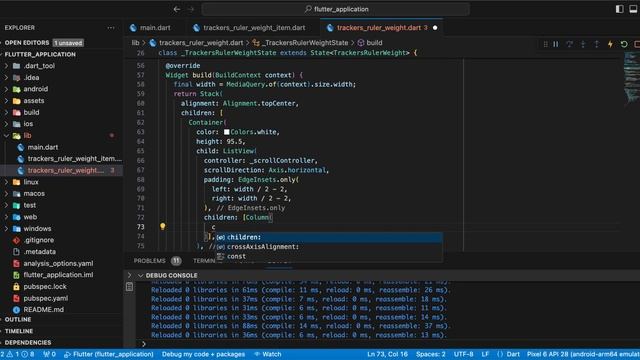Toggle panel layout icon in title bar

coord(633,9)
